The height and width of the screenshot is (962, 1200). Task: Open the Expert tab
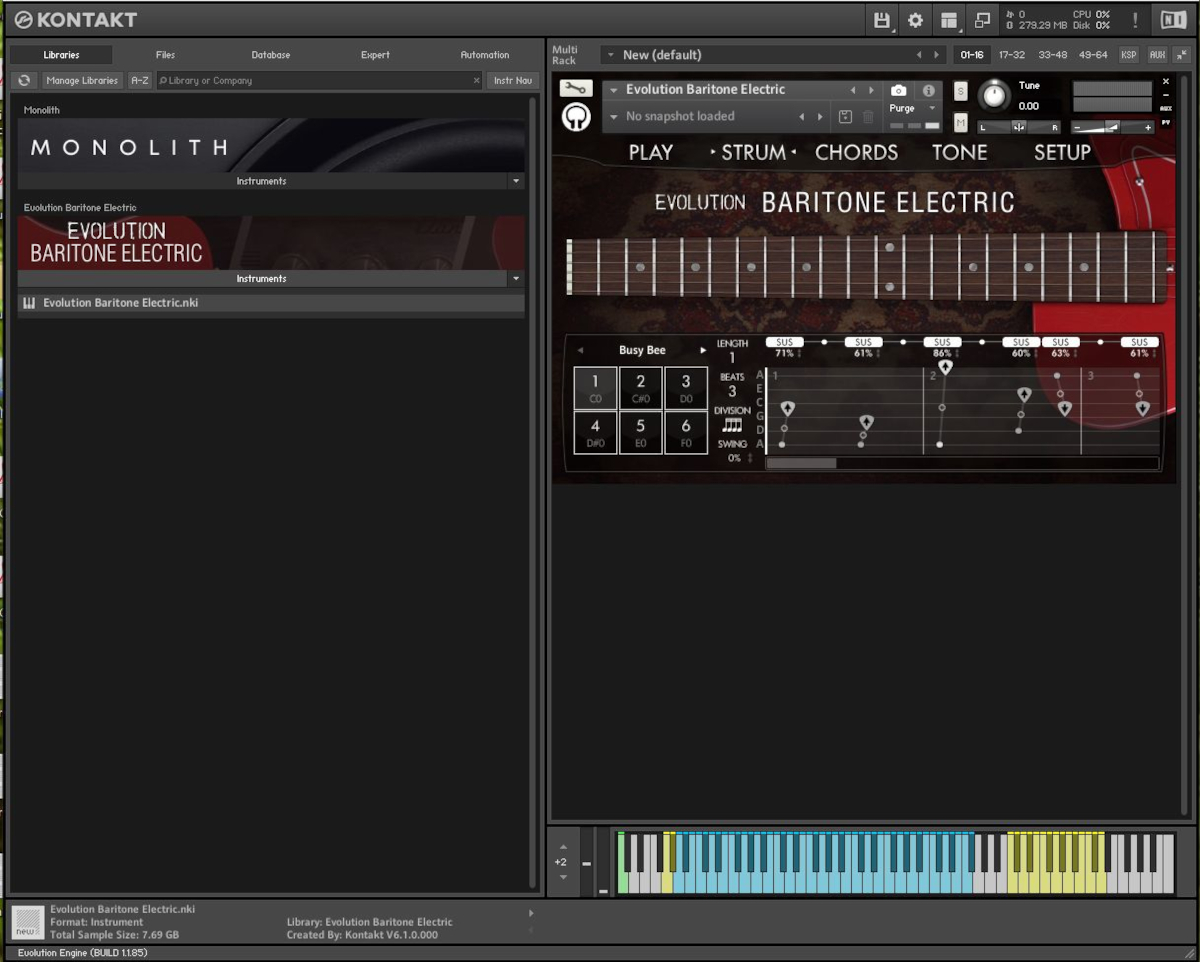click(x=375, y=55)
